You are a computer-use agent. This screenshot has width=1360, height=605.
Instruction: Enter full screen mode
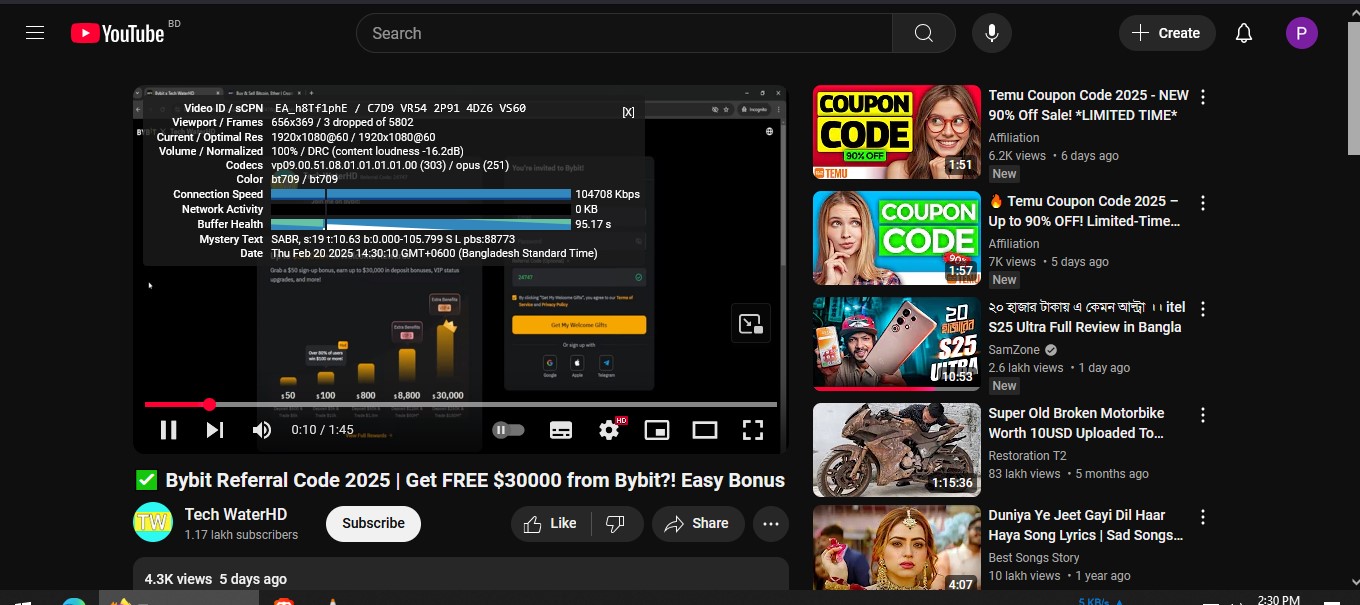[753, 430]
